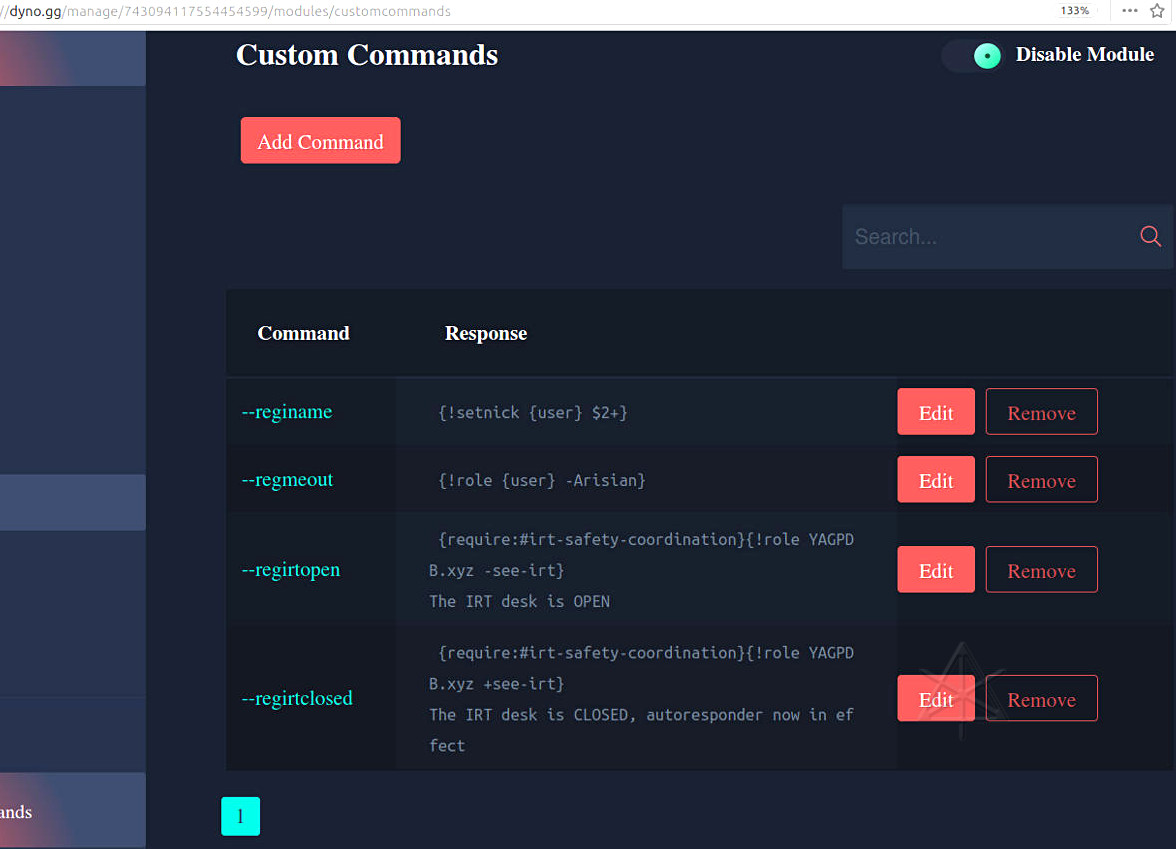Open the --regmeout command
The height and width of the screenshot is (849, 1176).
[x=288, y=480]
